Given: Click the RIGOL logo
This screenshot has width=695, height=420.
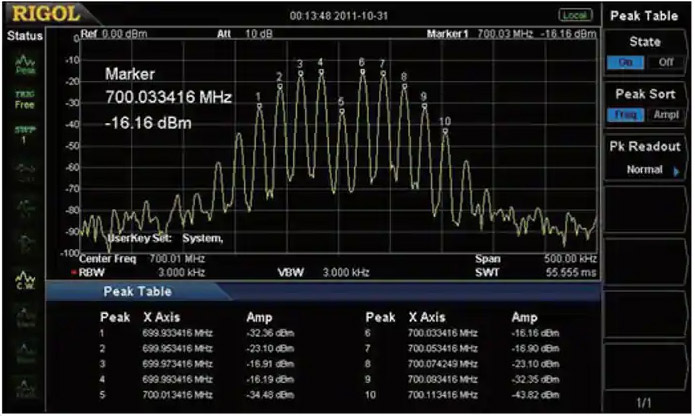Looking at the screenshot, I should [x=35, y=14].
